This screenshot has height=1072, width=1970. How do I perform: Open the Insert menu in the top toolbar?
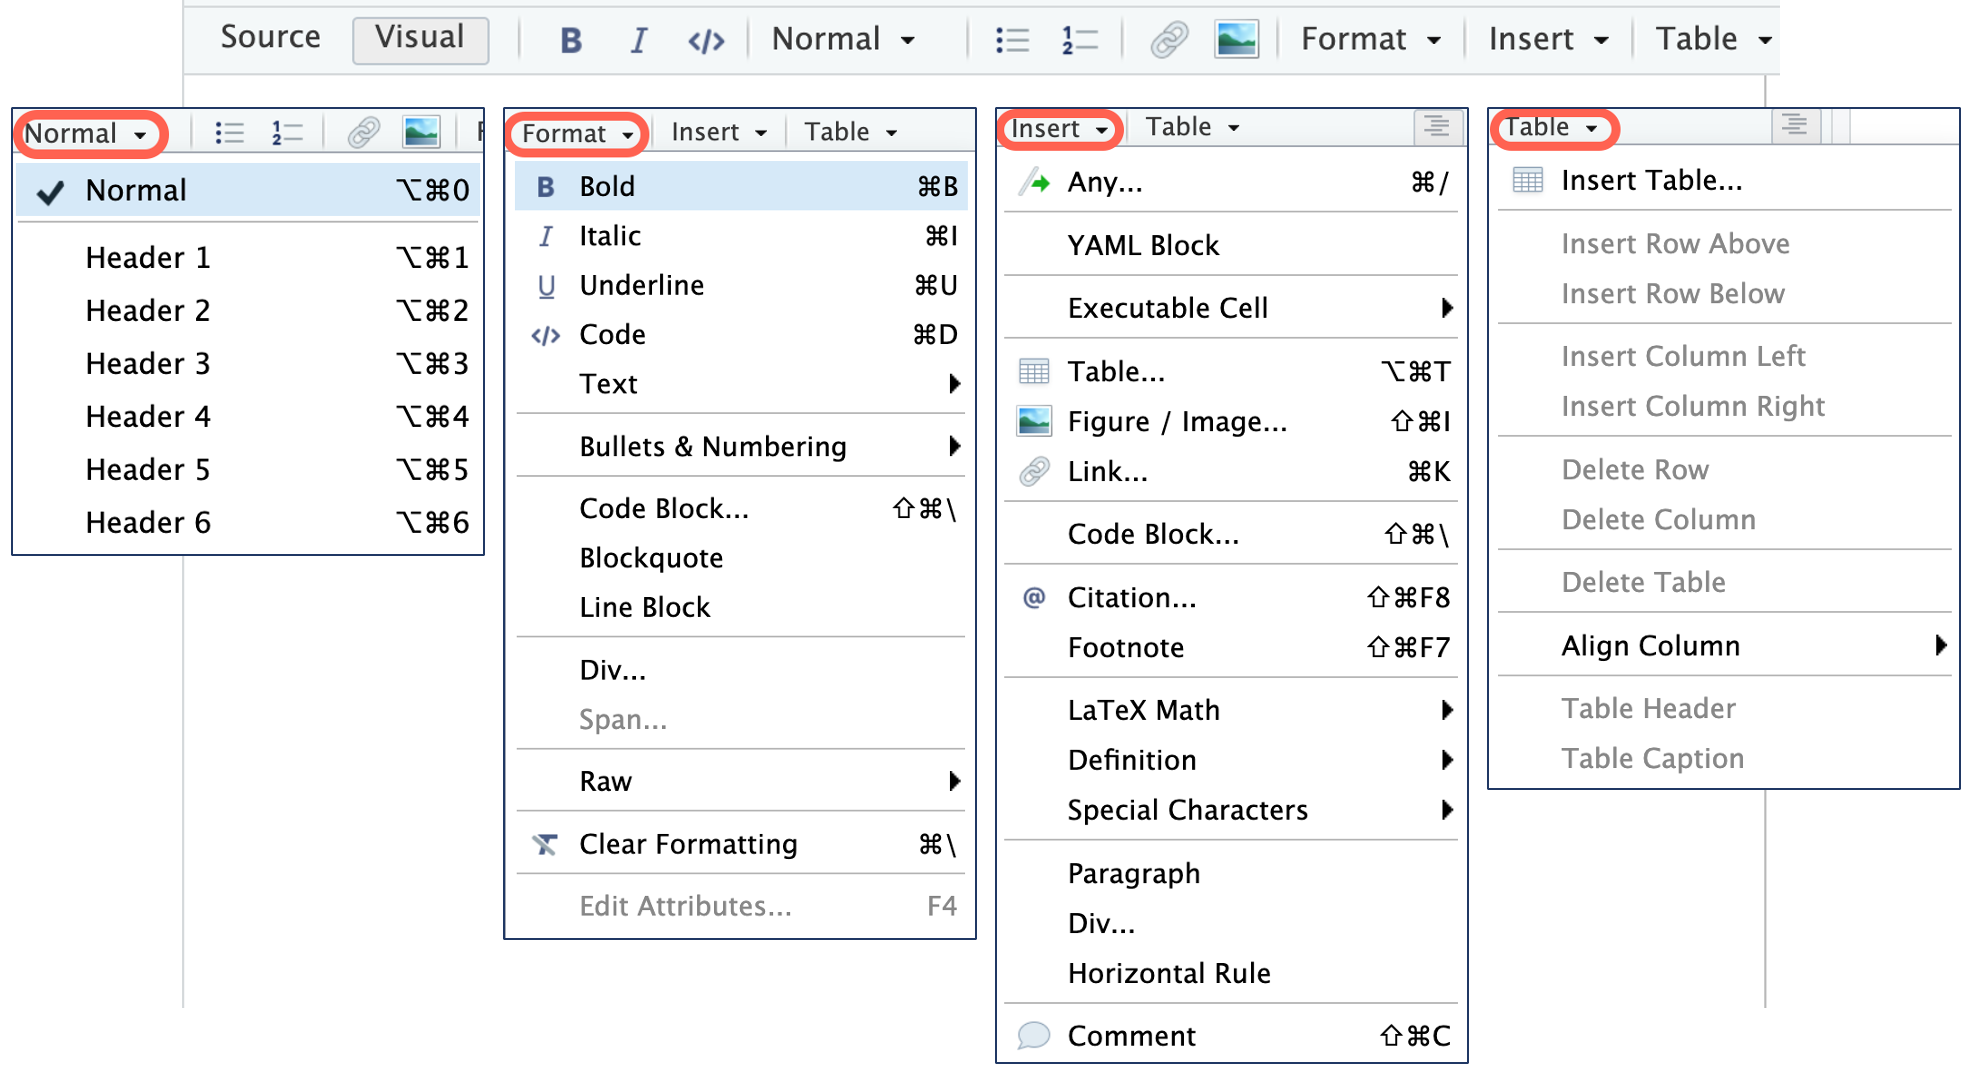1547,40
